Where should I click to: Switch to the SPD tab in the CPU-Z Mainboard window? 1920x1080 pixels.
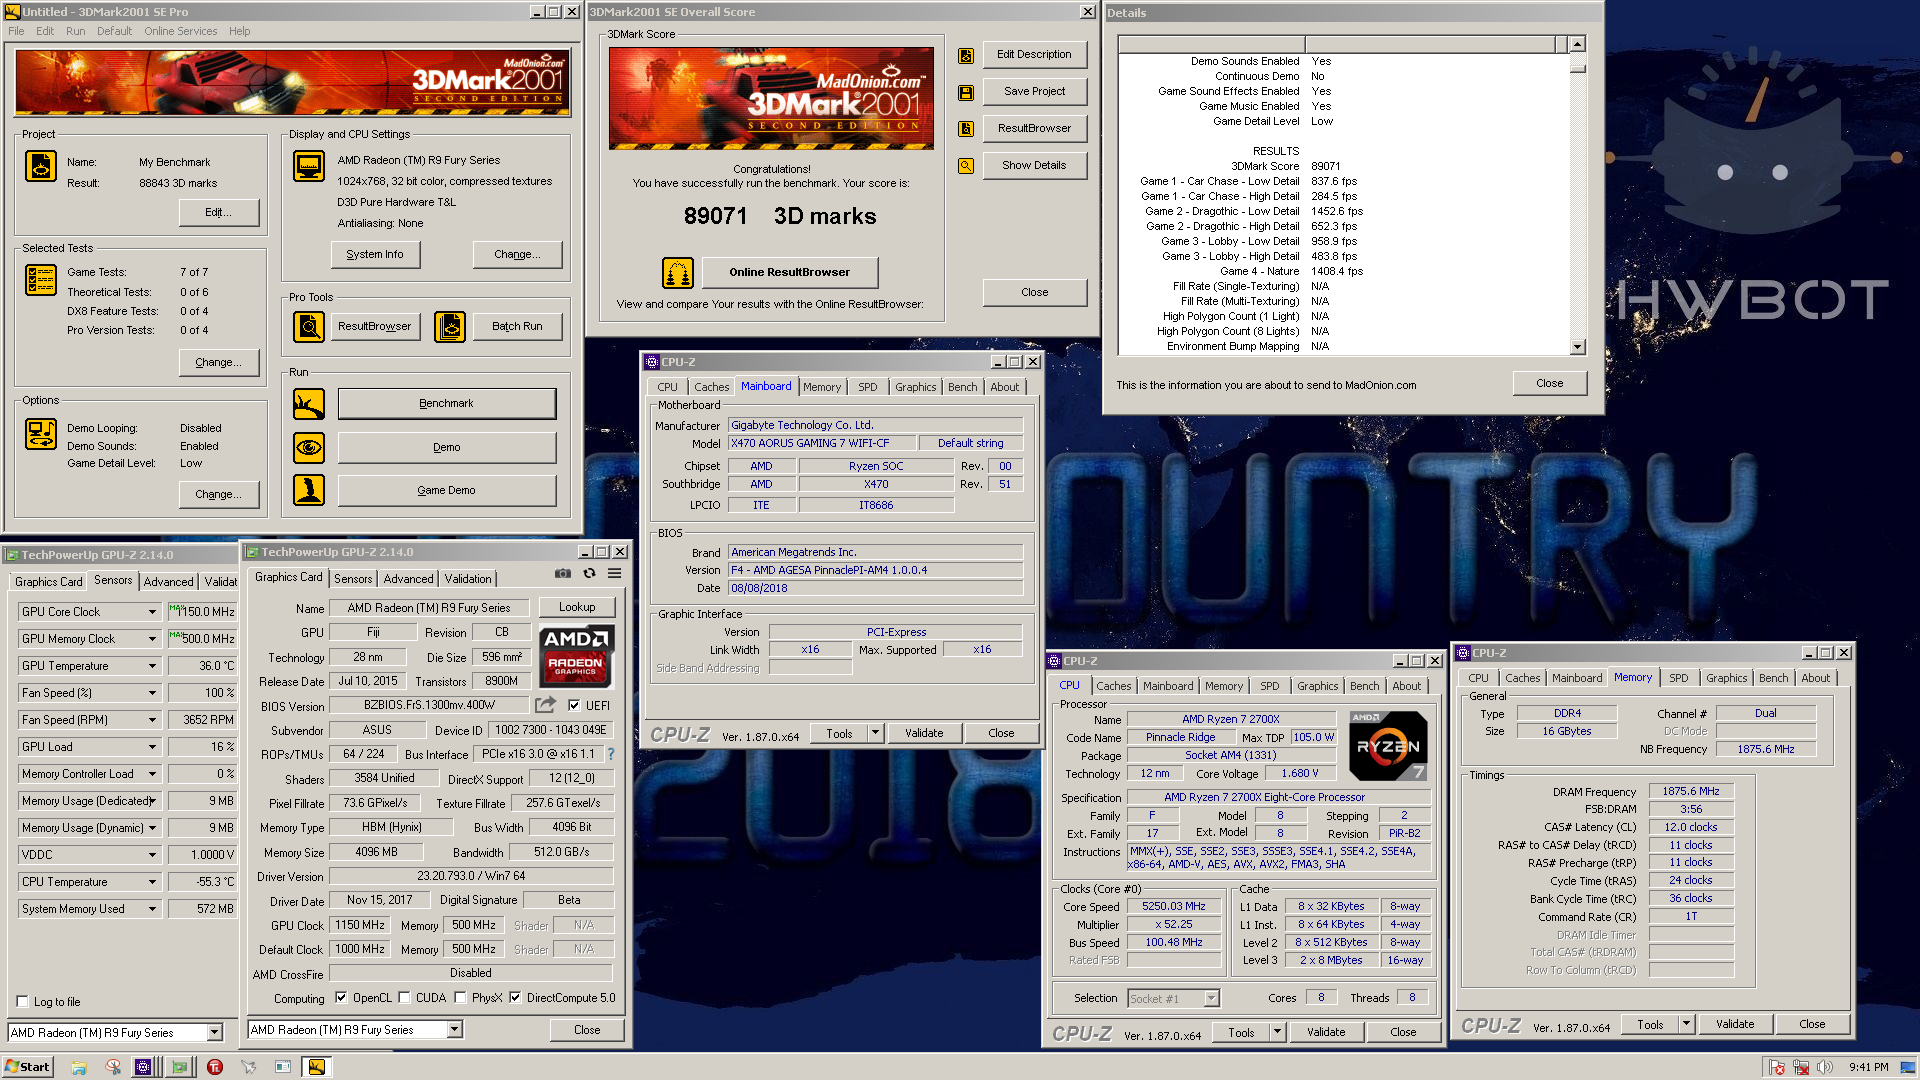[867, 387]
